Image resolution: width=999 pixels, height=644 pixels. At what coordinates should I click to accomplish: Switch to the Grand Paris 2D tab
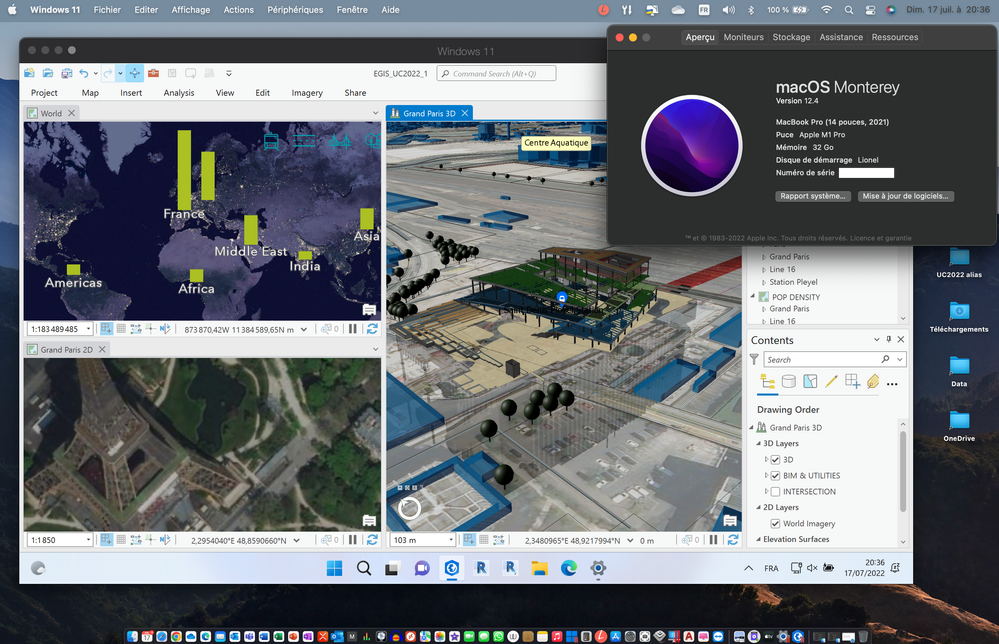(66, 349)
